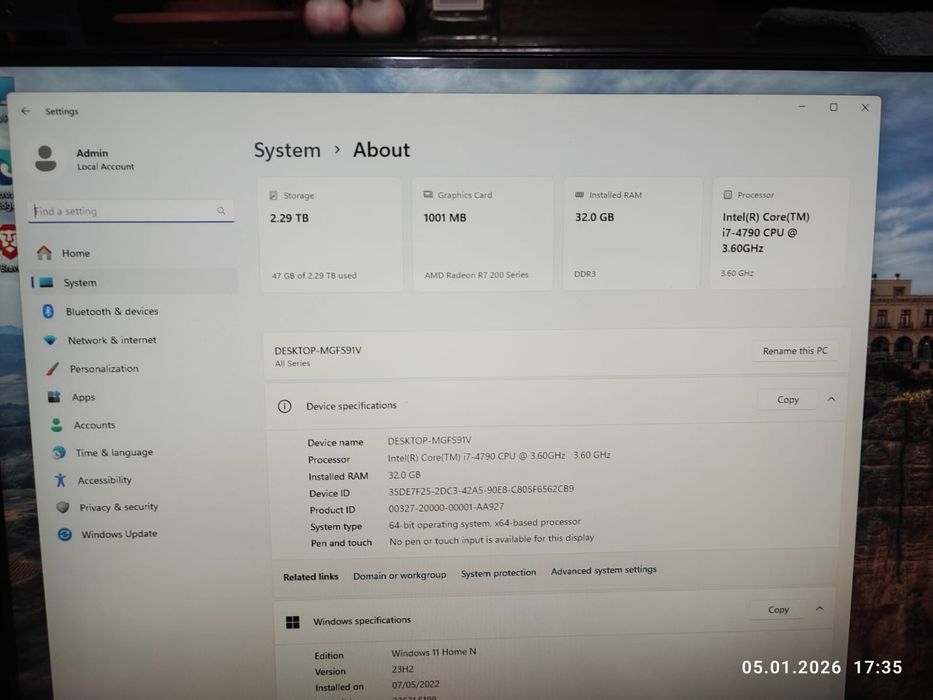The height and width of the screenshot is (700, 933).
Task: Select the Device ID value text
Action: (x=481, y=490)
